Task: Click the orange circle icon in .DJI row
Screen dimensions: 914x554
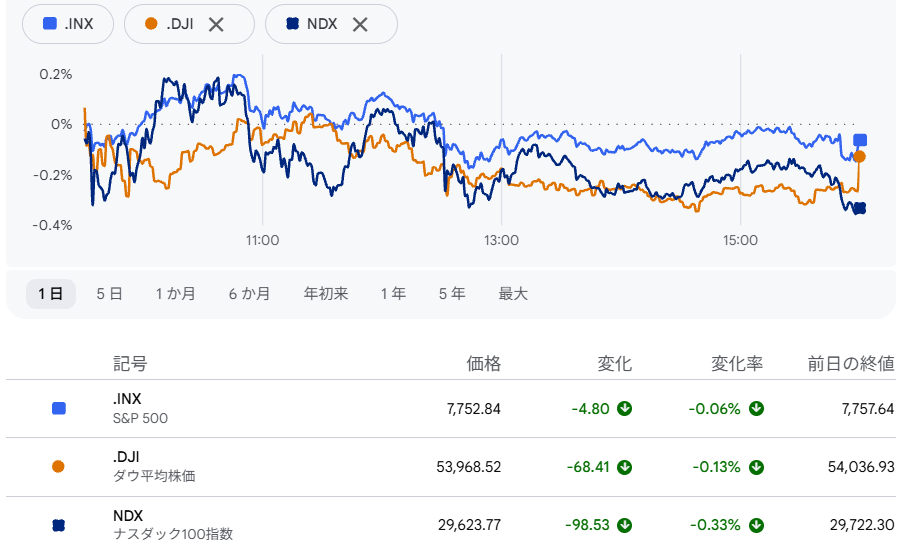Action: pyautogui.click(x=58, y=467)
